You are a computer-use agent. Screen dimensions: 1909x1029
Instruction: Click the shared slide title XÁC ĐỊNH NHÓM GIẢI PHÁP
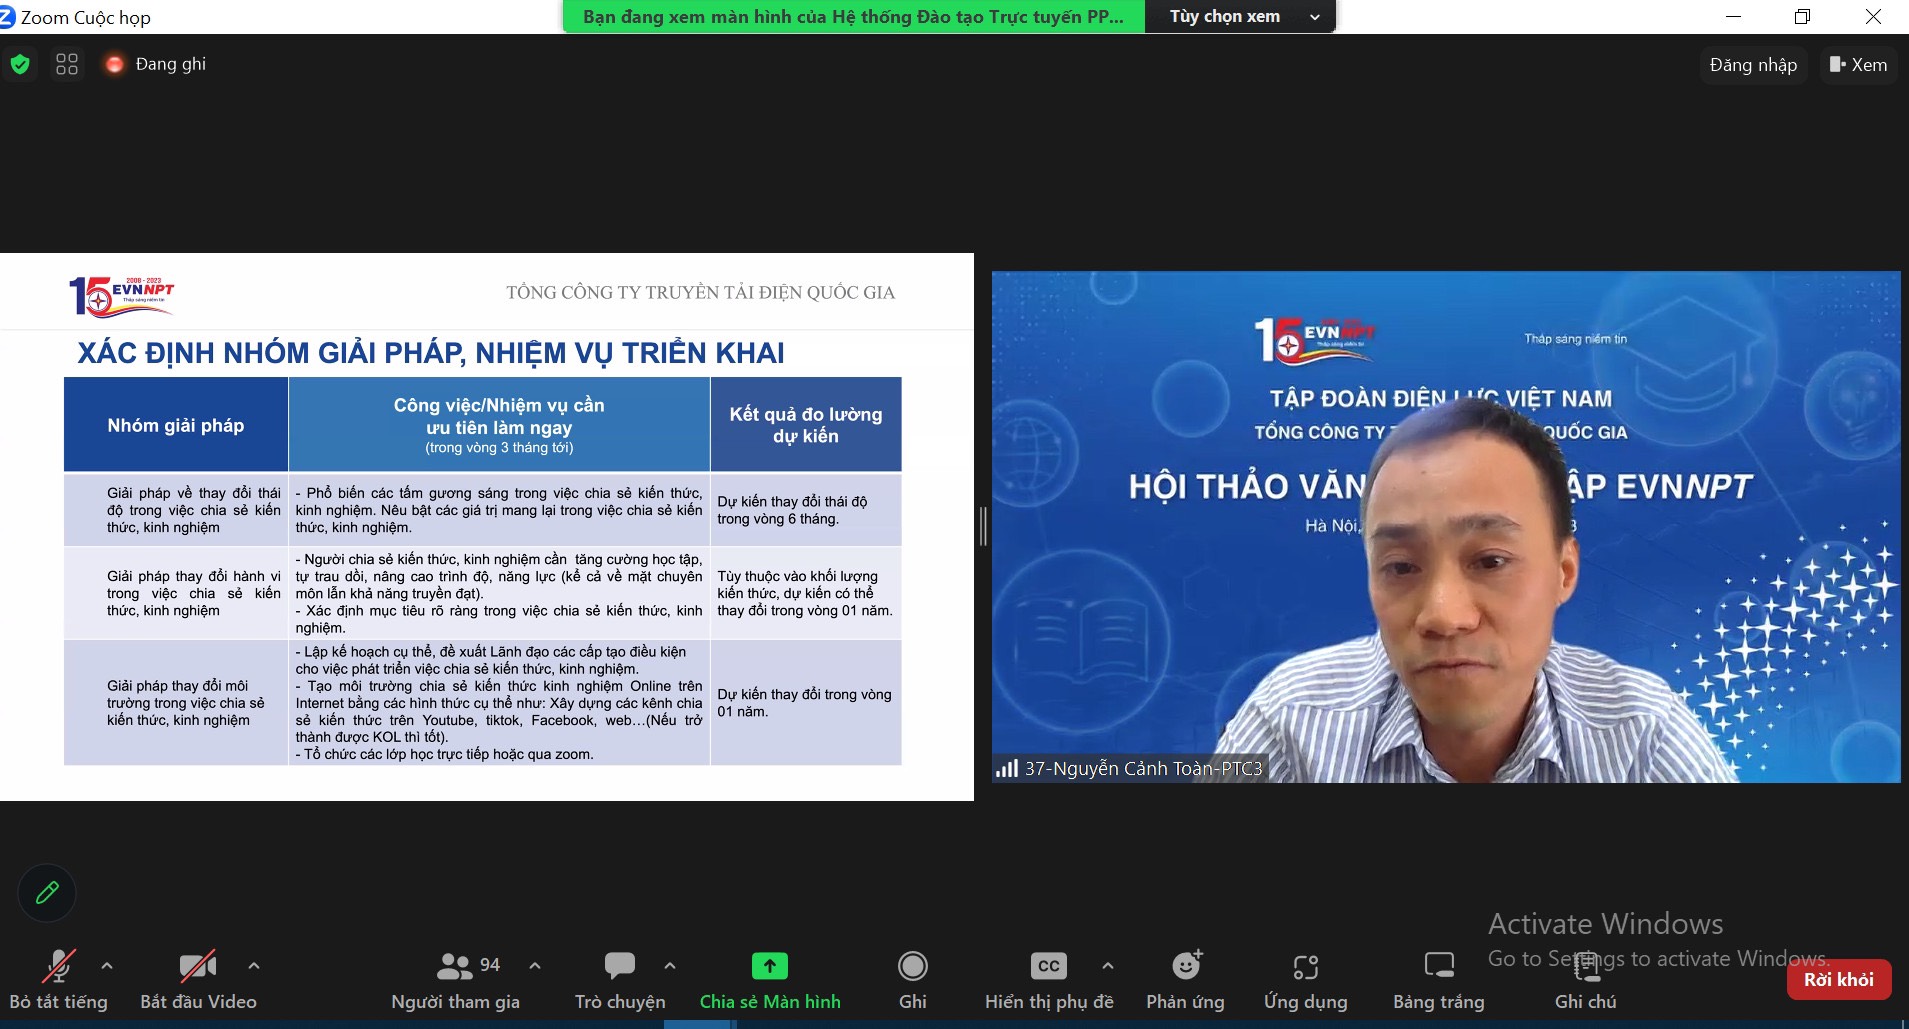(x=431, y=353)
